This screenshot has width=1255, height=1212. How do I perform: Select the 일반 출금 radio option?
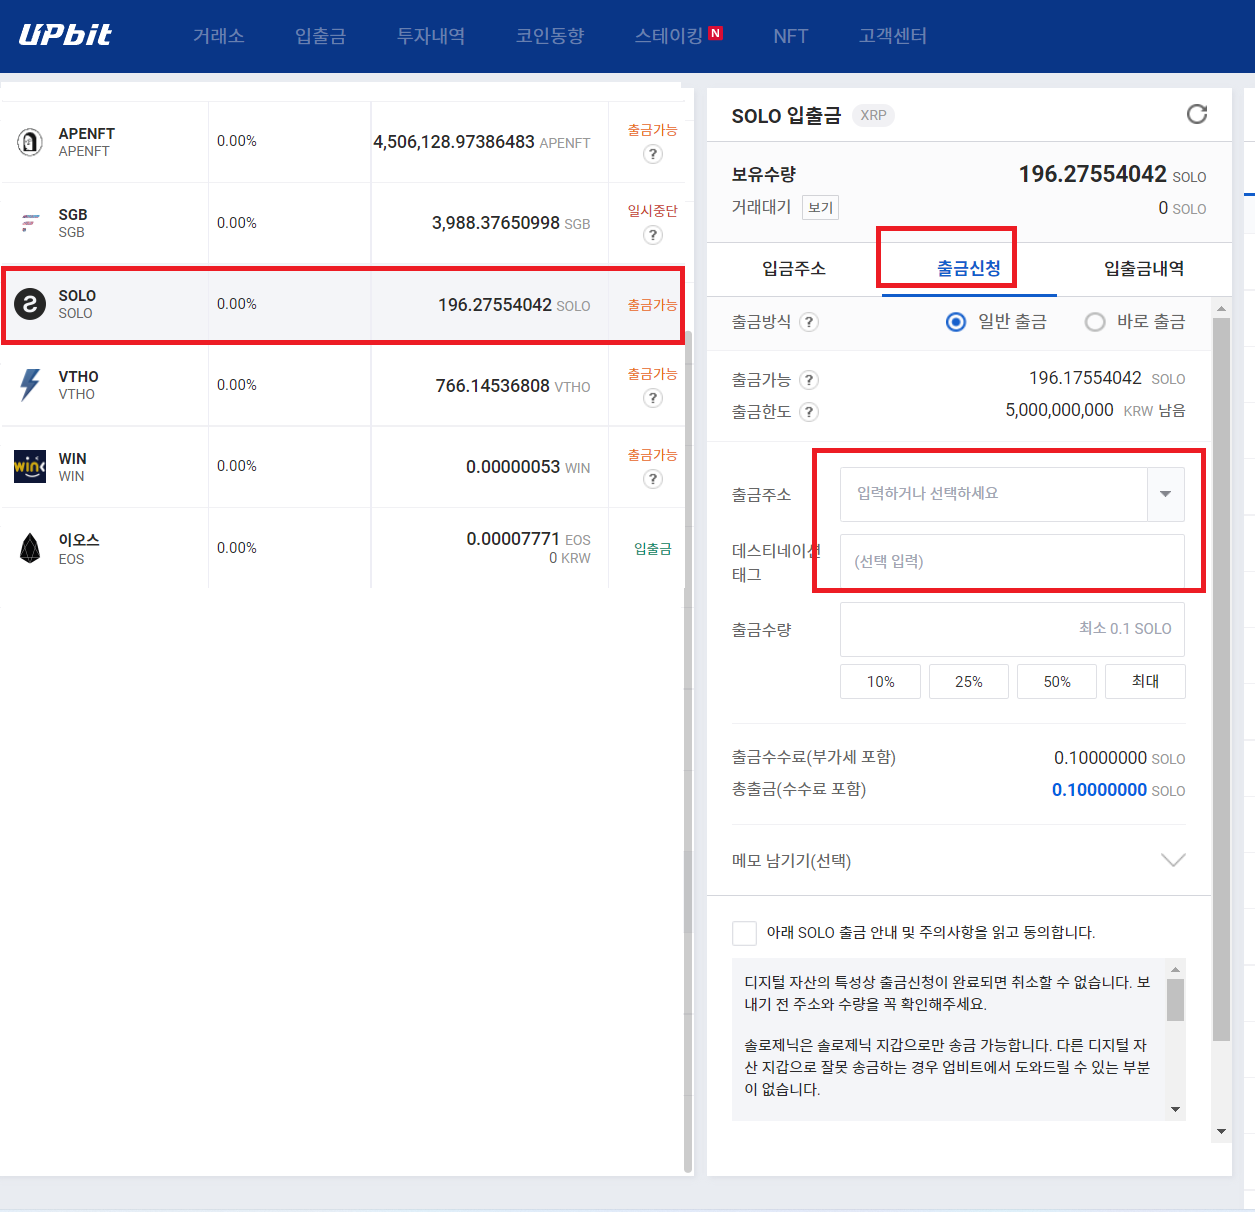pyautogui.click(x=956, y=322)
